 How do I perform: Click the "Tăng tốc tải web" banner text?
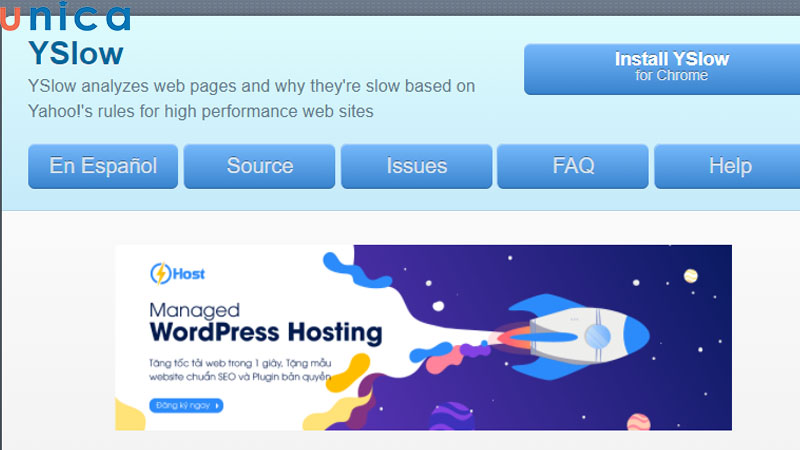240,370
